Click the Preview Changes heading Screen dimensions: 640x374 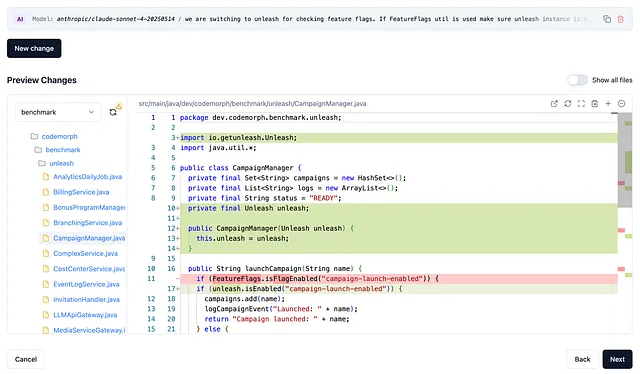(x=42, y=80)
